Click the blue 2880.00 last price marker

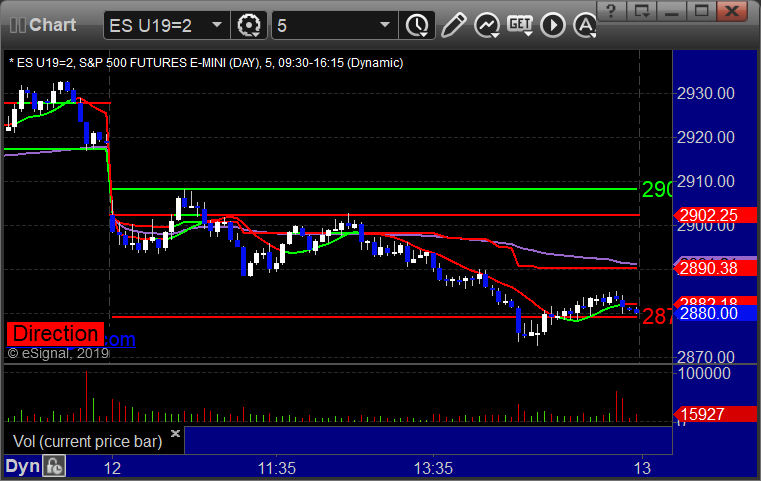715,313
